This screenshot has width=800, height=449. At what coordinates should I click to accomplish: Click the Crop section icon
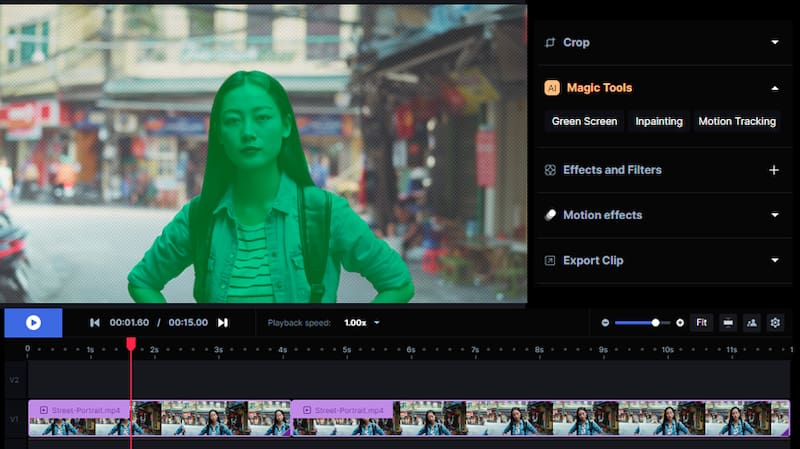[x=550, y=43]
